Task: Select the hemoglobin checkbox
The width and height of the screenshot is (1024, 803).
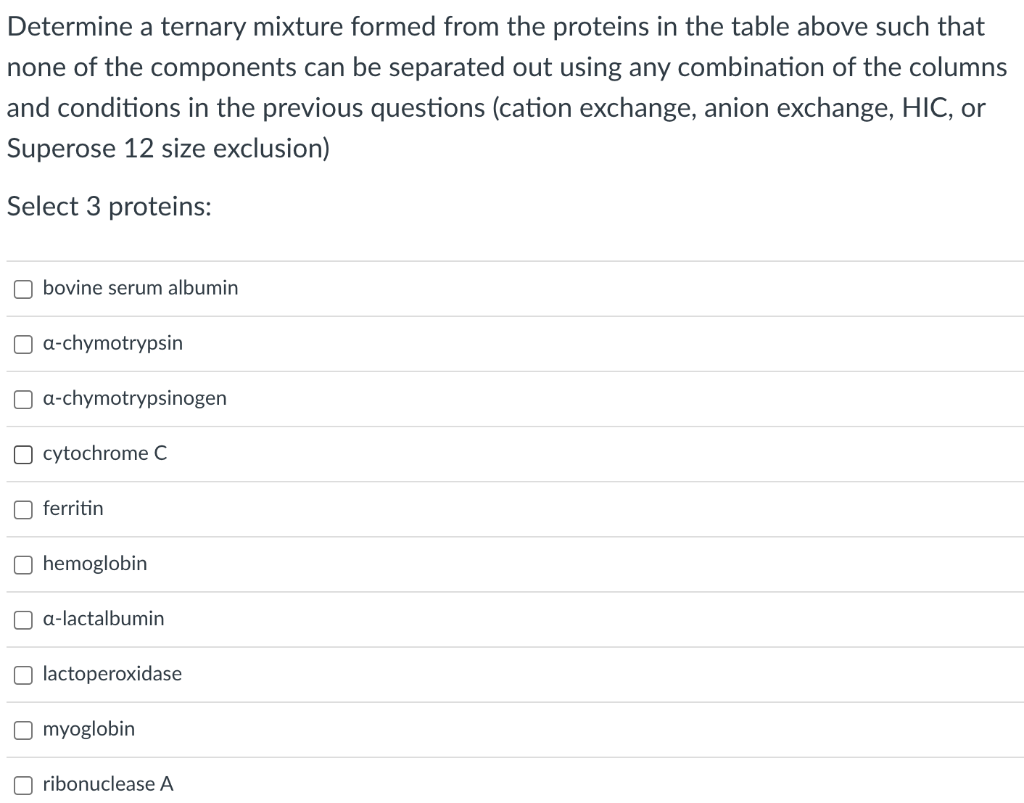Action: coord(21,563)
